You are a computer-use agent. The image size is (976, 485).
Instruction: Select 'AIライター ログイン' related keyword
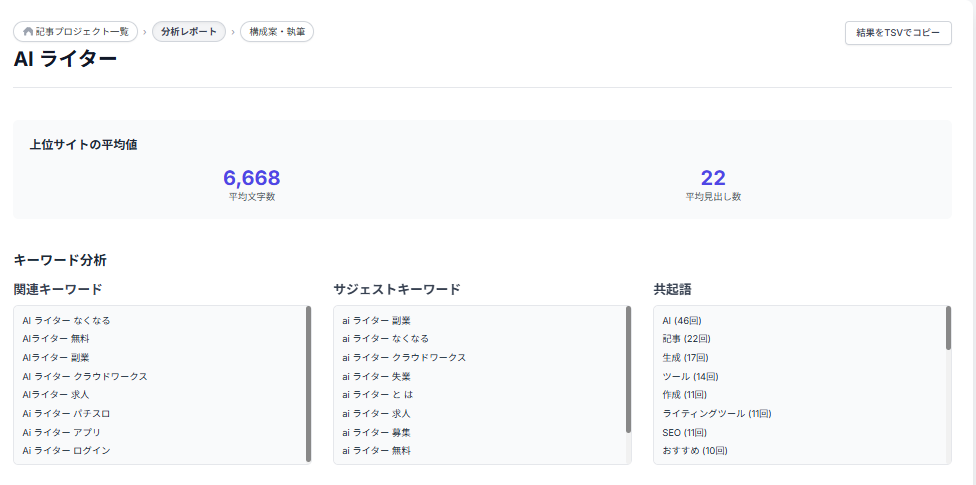(x=69, y=451)
